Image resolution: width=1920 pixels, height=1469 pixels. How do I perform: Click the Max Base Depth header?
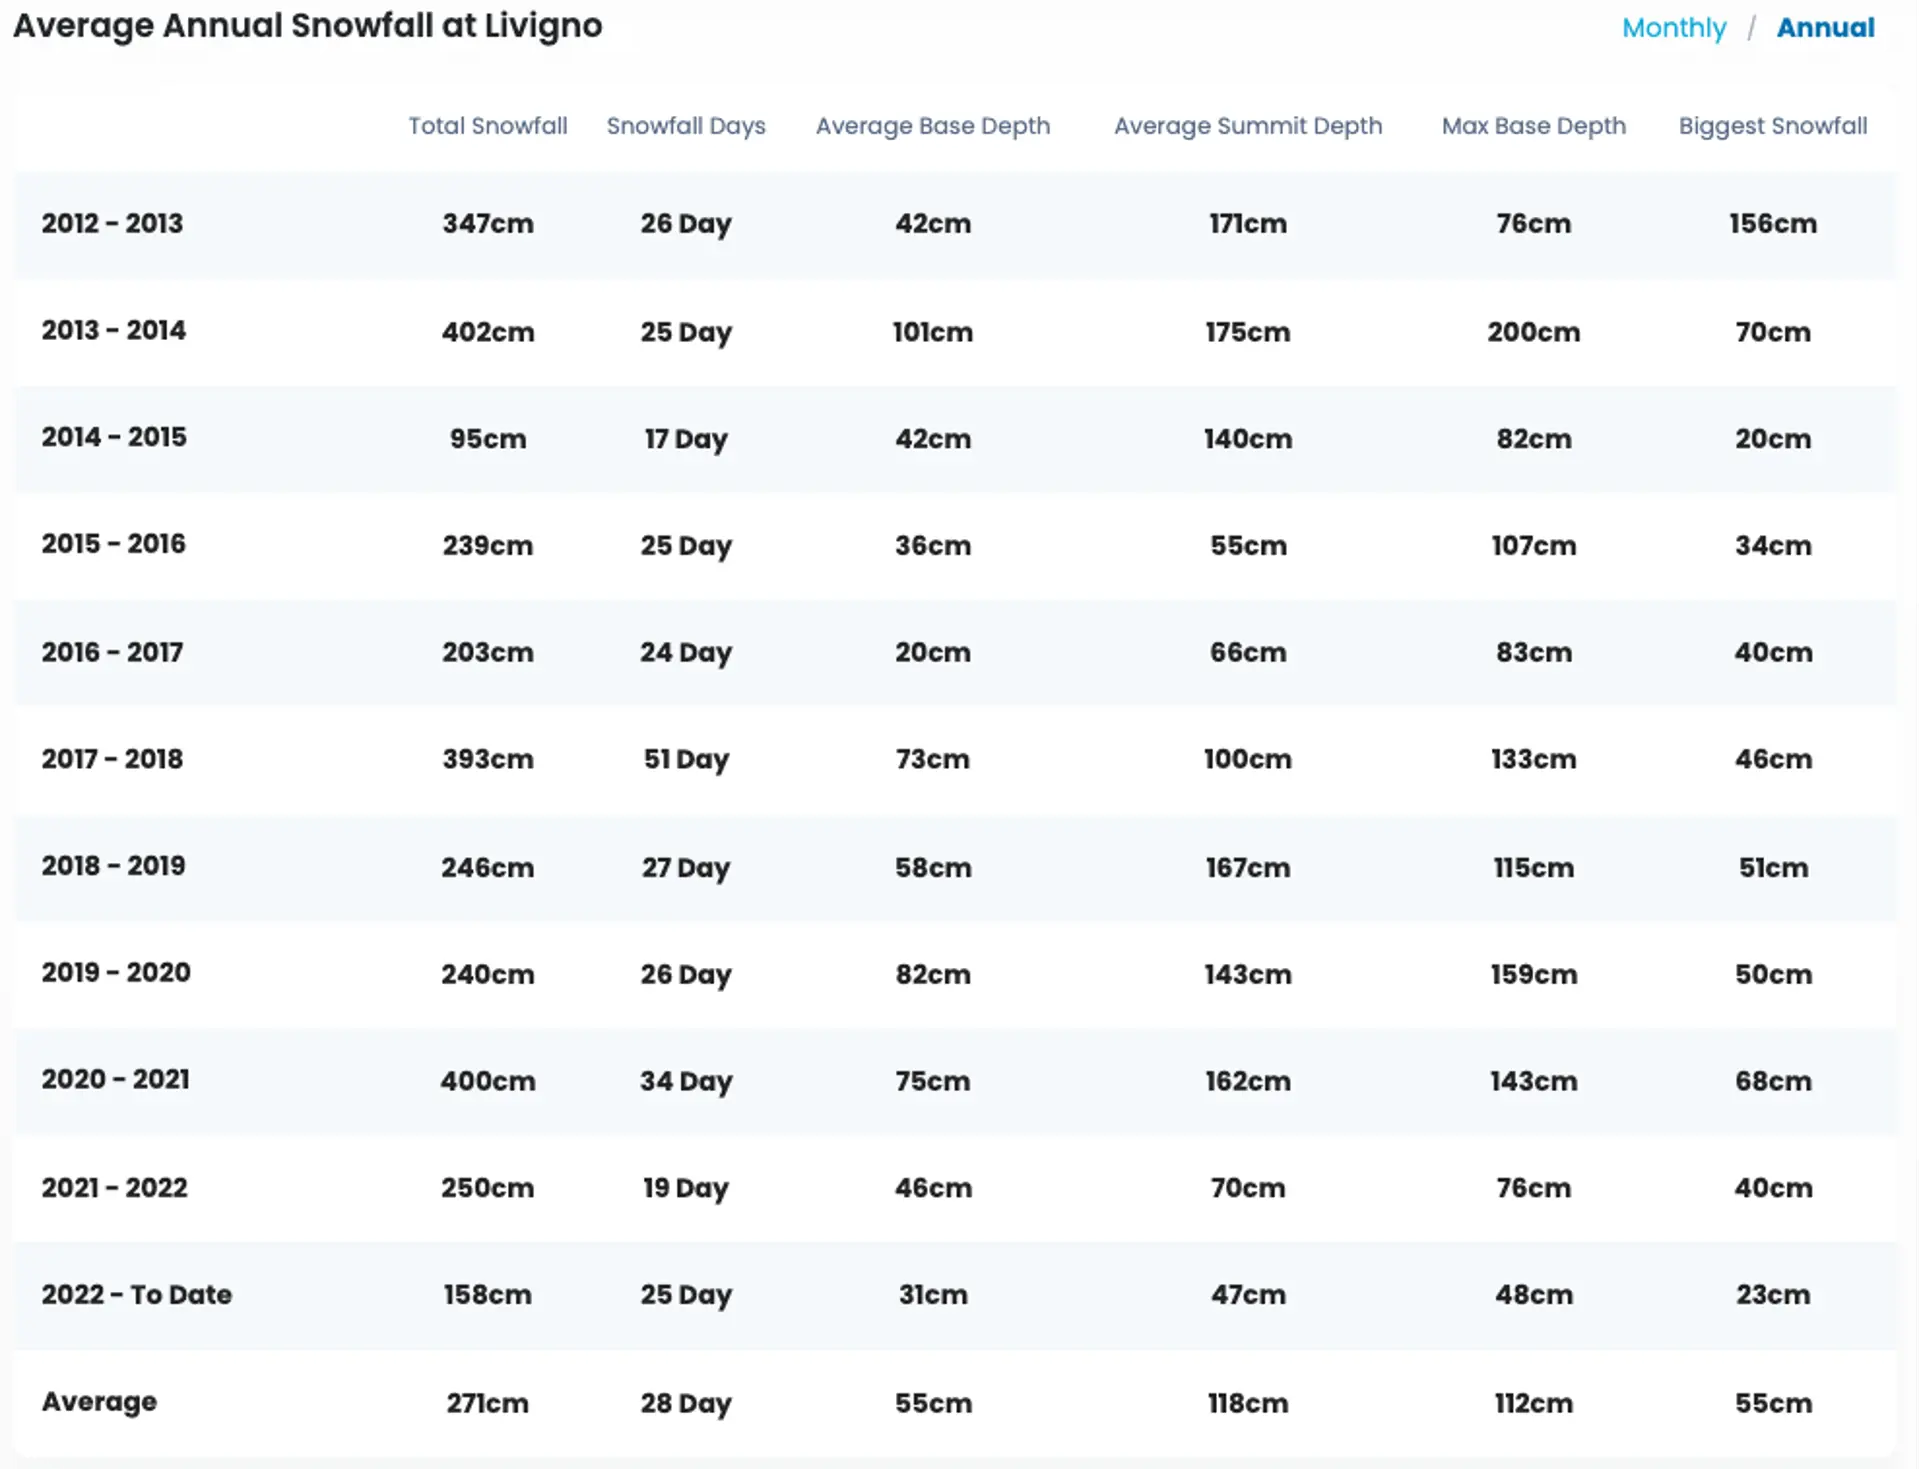(x=1533, y=126)
